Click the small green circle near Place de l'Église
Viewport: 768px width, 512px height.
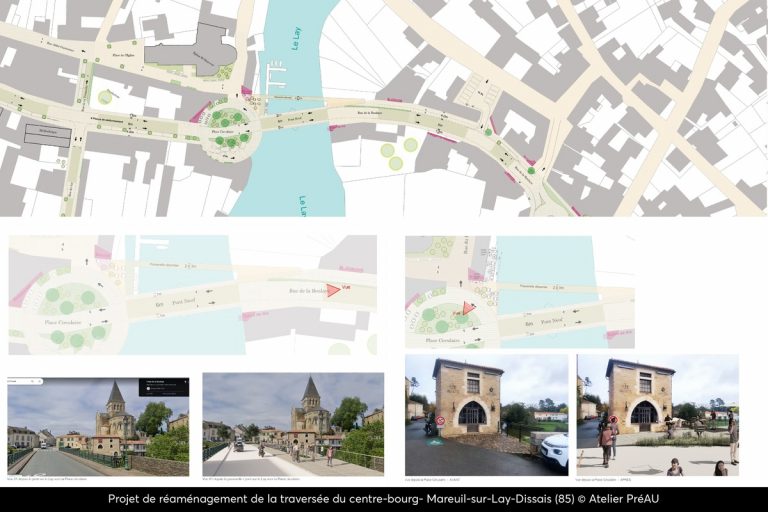[x=105, y=97]
